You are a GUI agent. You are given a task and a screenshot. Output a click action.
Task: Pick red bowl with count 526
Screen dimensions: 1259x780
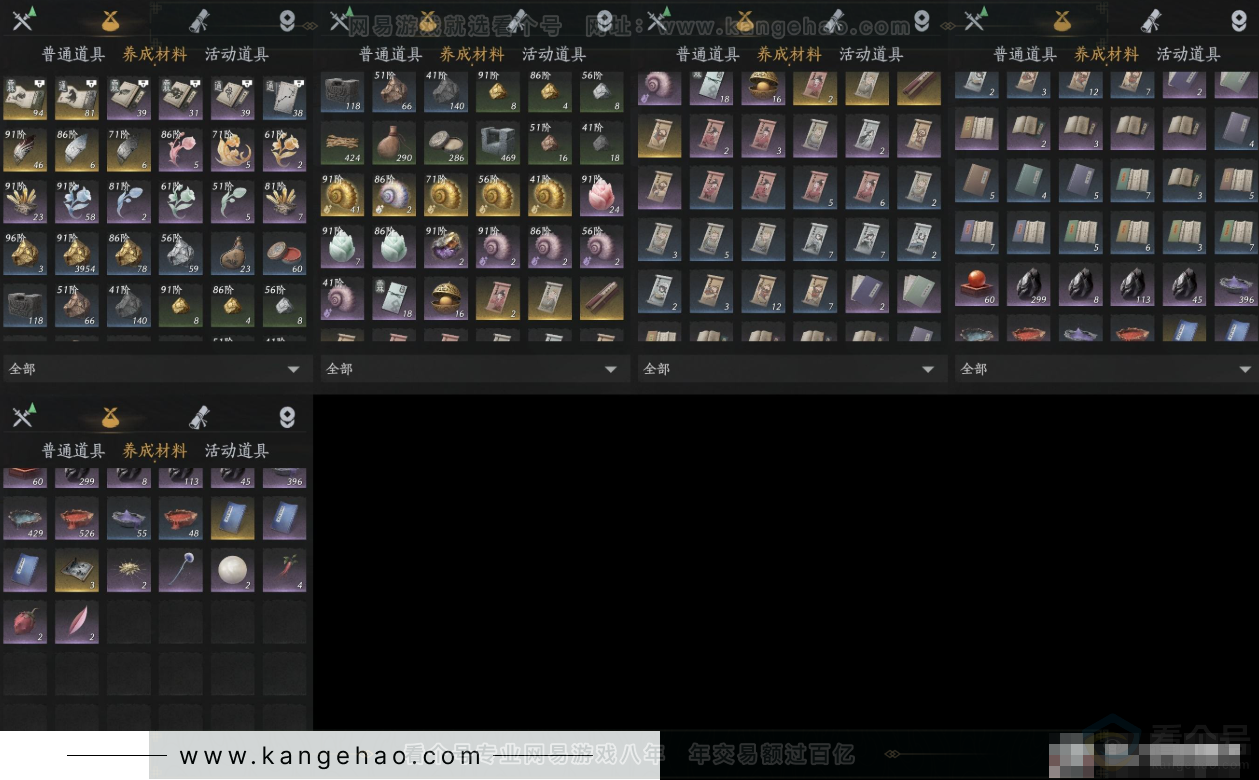pos(77,519)
